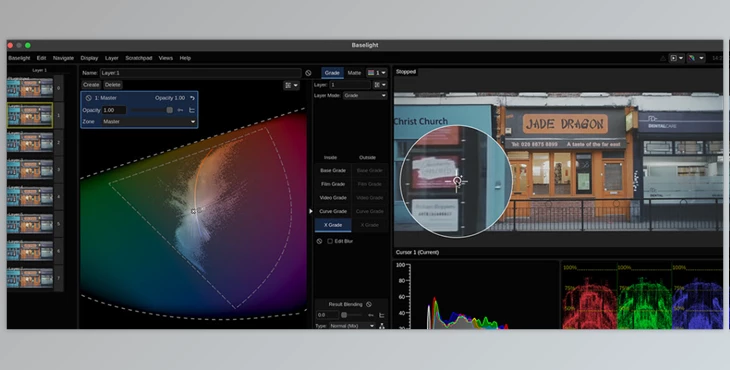Switch to the Grade tab

pos(332,73)
